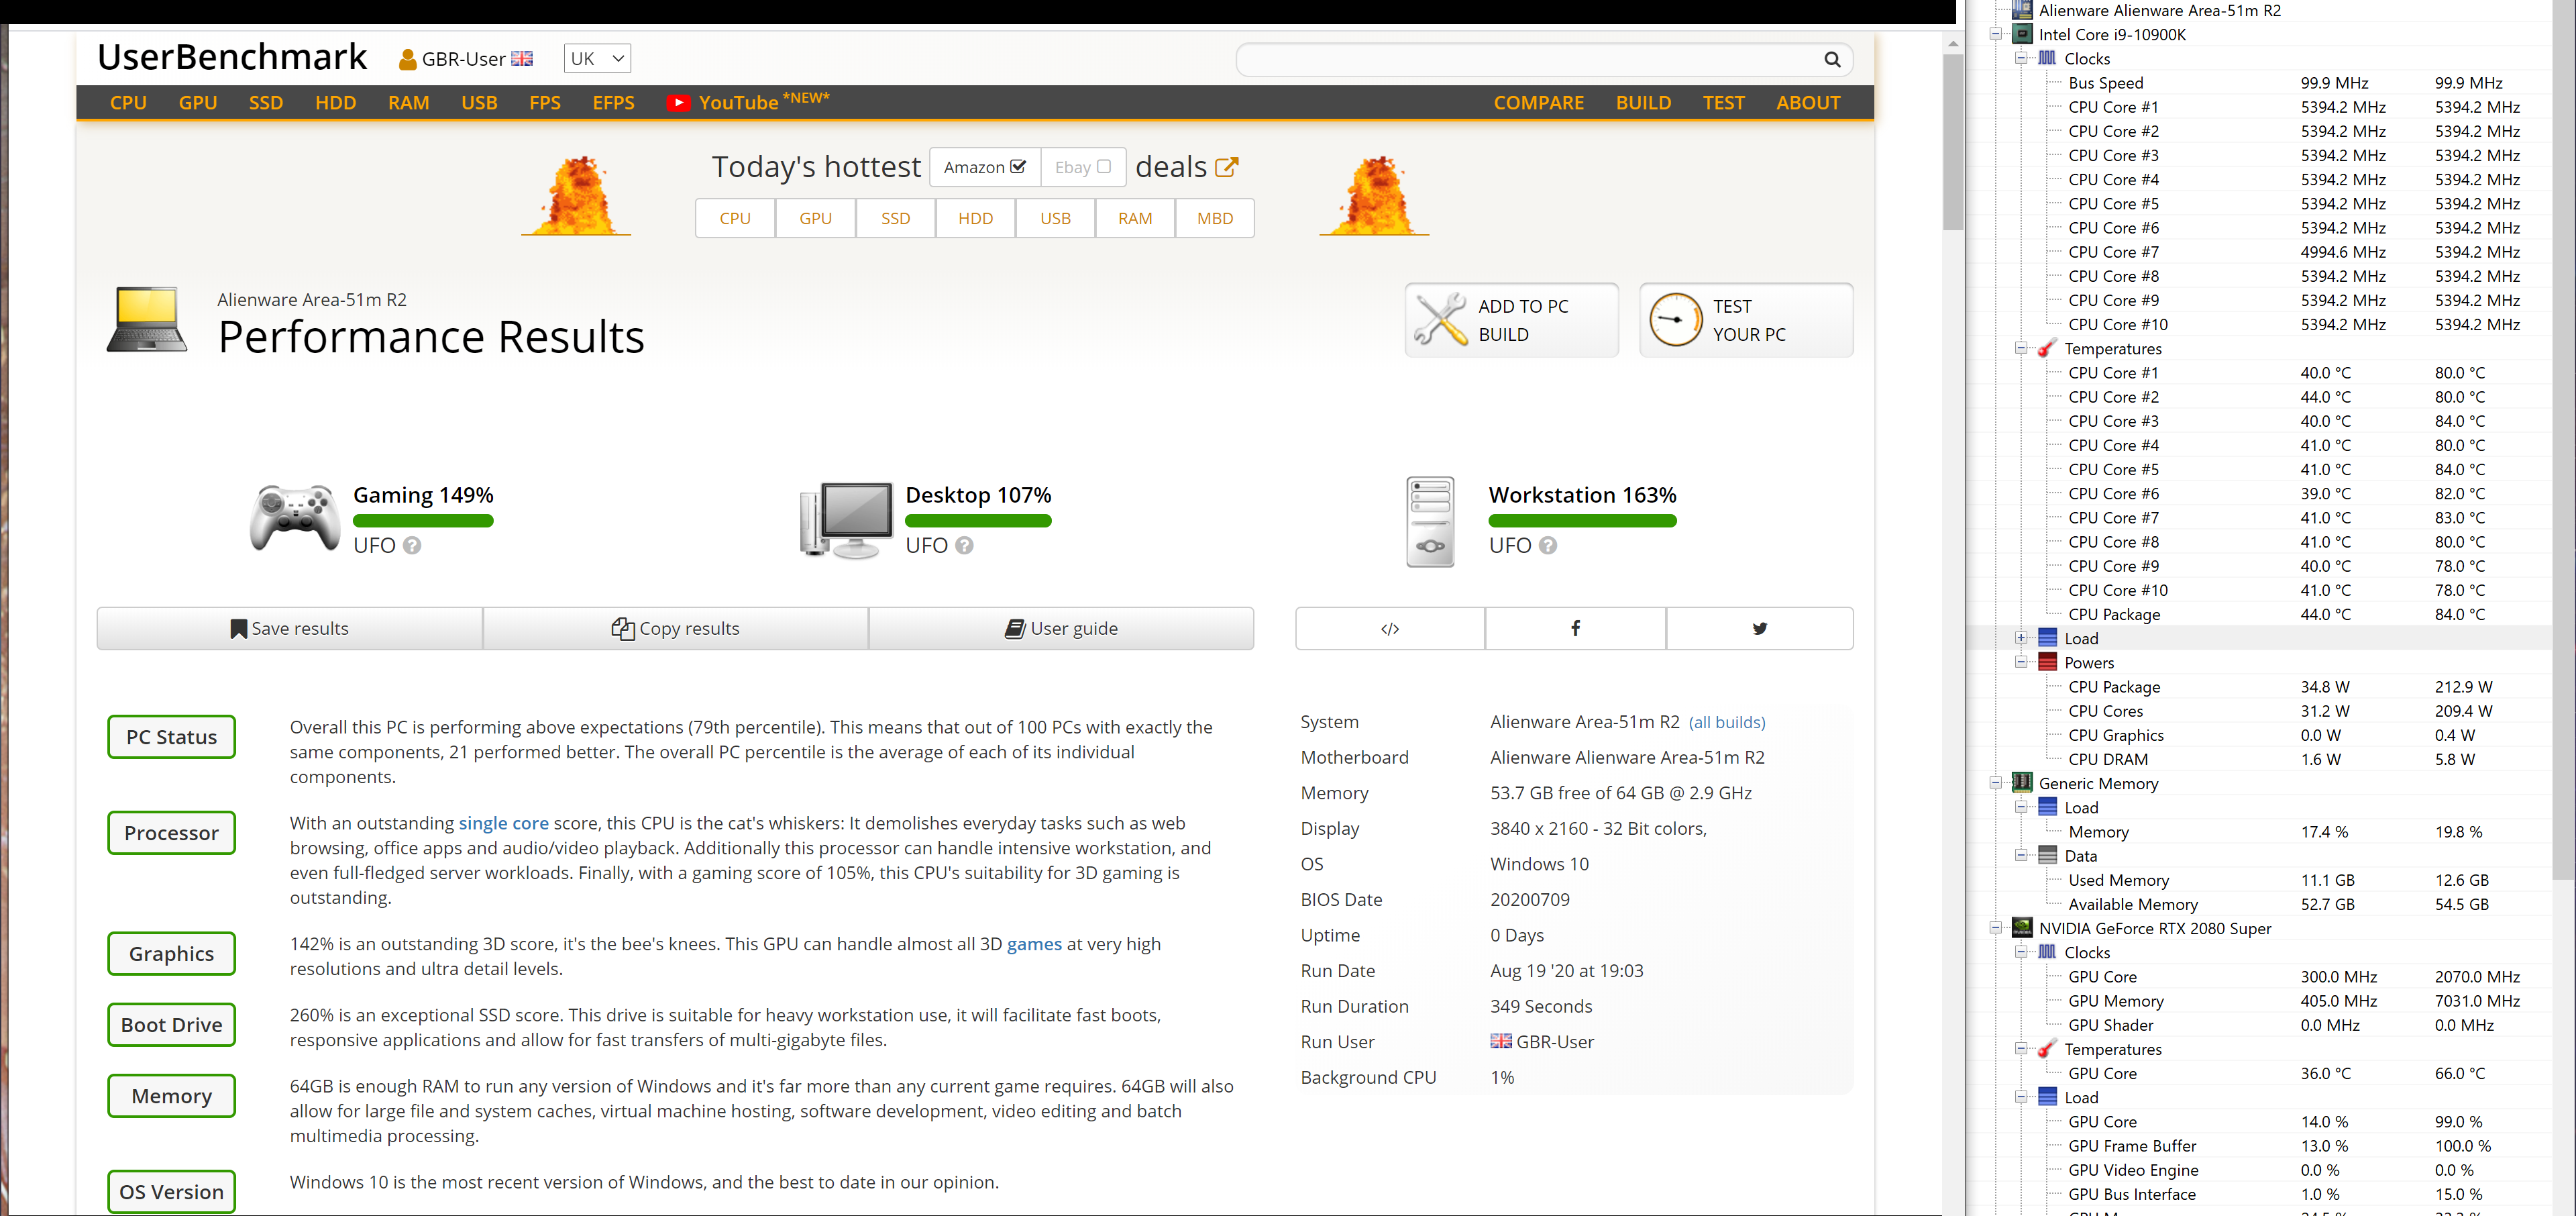Collapse the CPU Clocks tree node
Screen dimensions: 2576x1216
[2021, 58]
